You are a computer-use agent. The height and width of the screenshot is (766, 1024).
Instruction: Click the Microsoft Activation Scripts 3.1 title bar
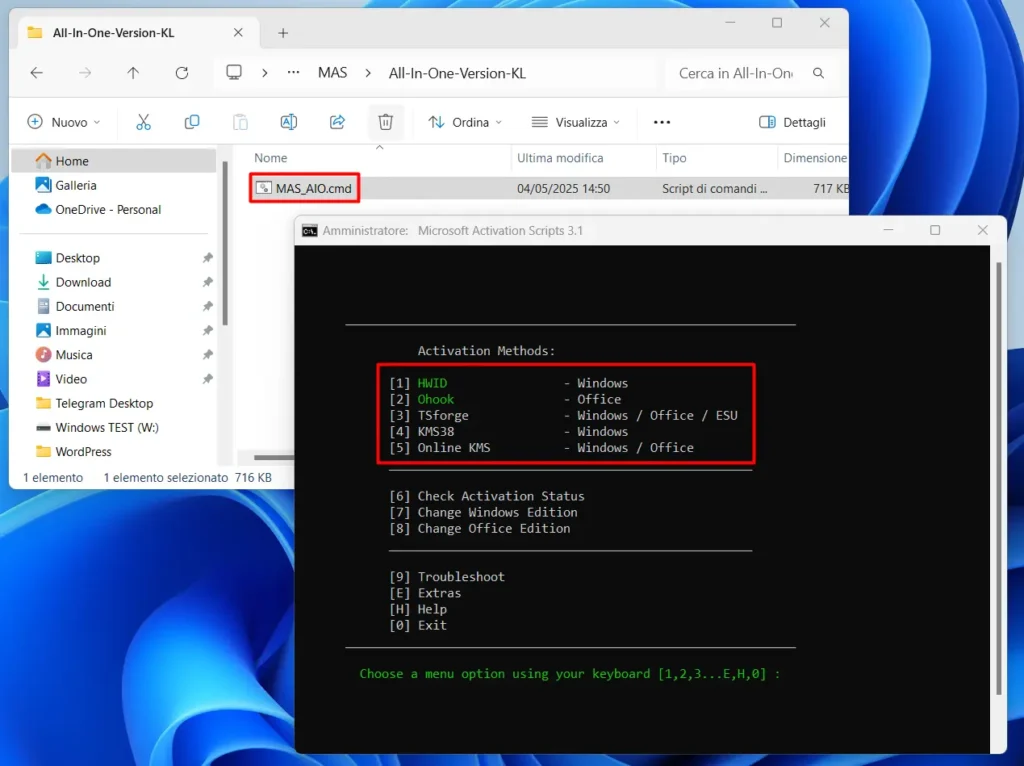500,231
